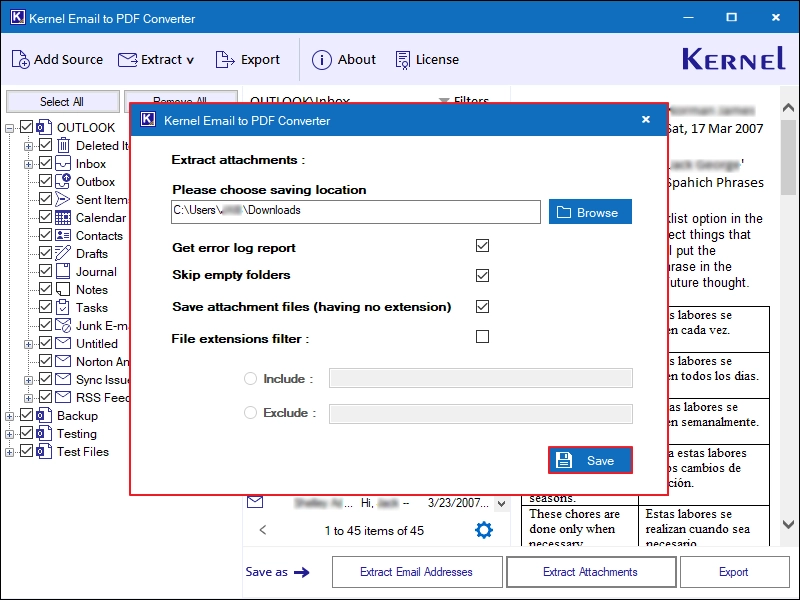The width and height of the screenshot is (800, 600).
Task: Click preview pane scroll up arrow
Action: (788, 107)
